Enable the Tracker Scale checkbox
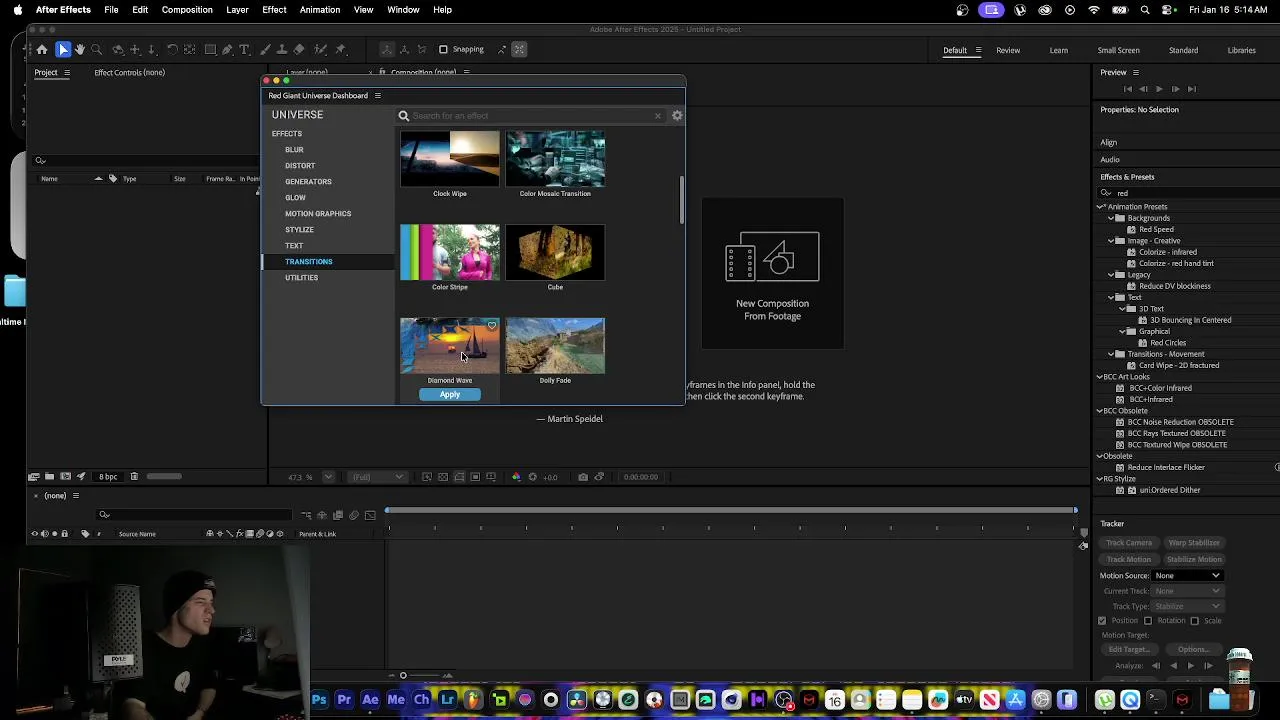The image size is (1280, 720). point(1194,621)
